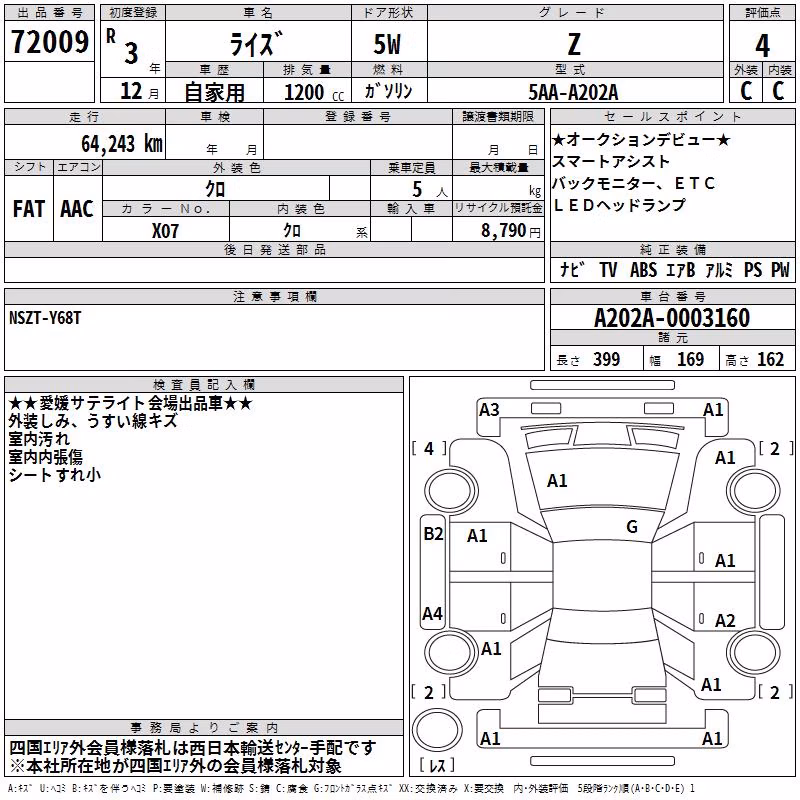The image size is (800, 800).
Task: Select shift value FAT
Action: [x=29, y=209]
